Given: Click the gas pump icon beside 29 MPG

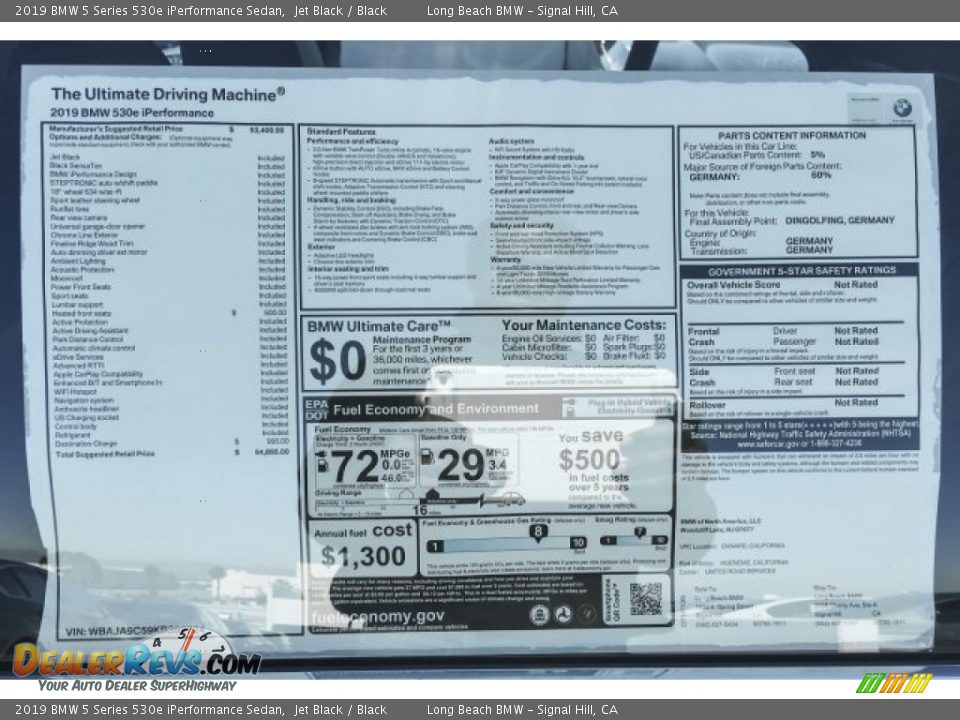Looking at the screenshot, I should 426,458.
